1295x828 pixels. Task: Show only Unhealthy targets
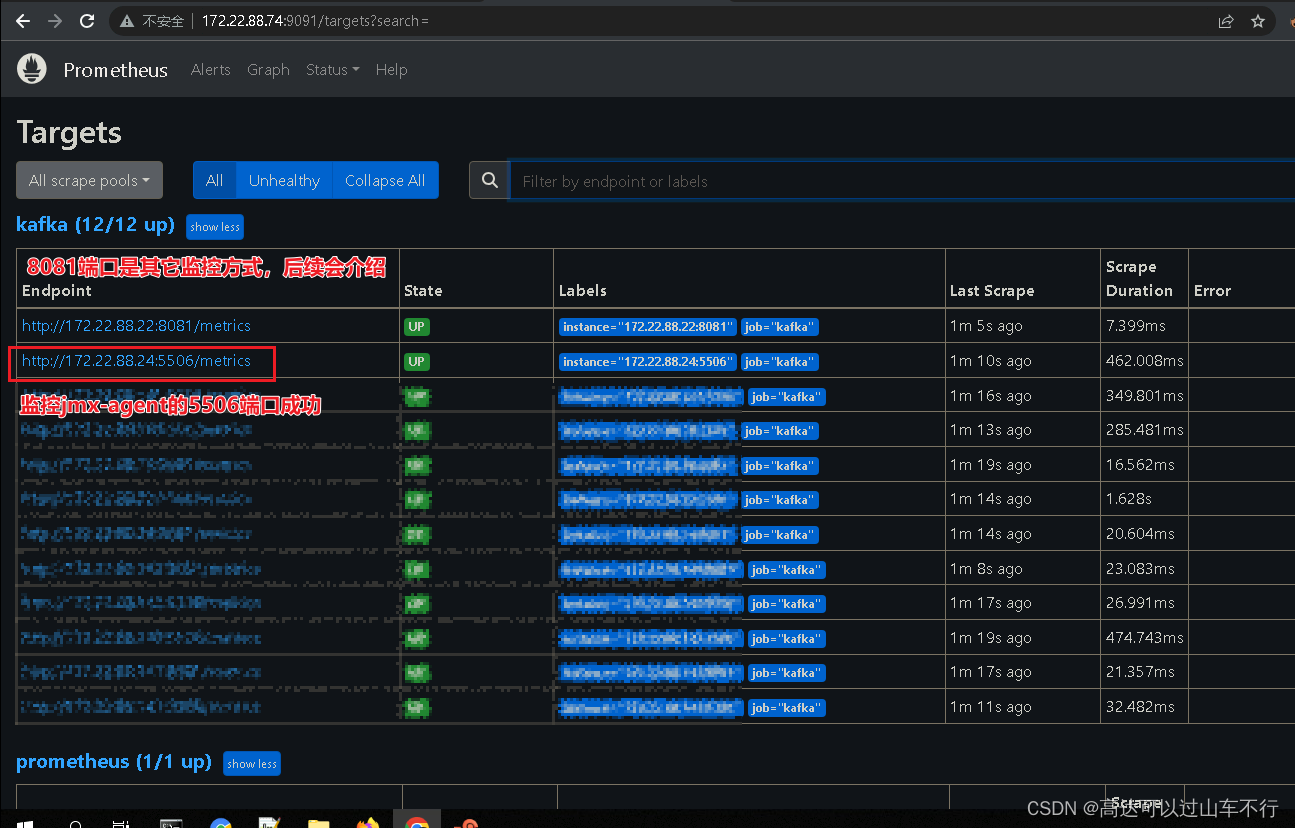pyautogui.click(x=284, y=180)
